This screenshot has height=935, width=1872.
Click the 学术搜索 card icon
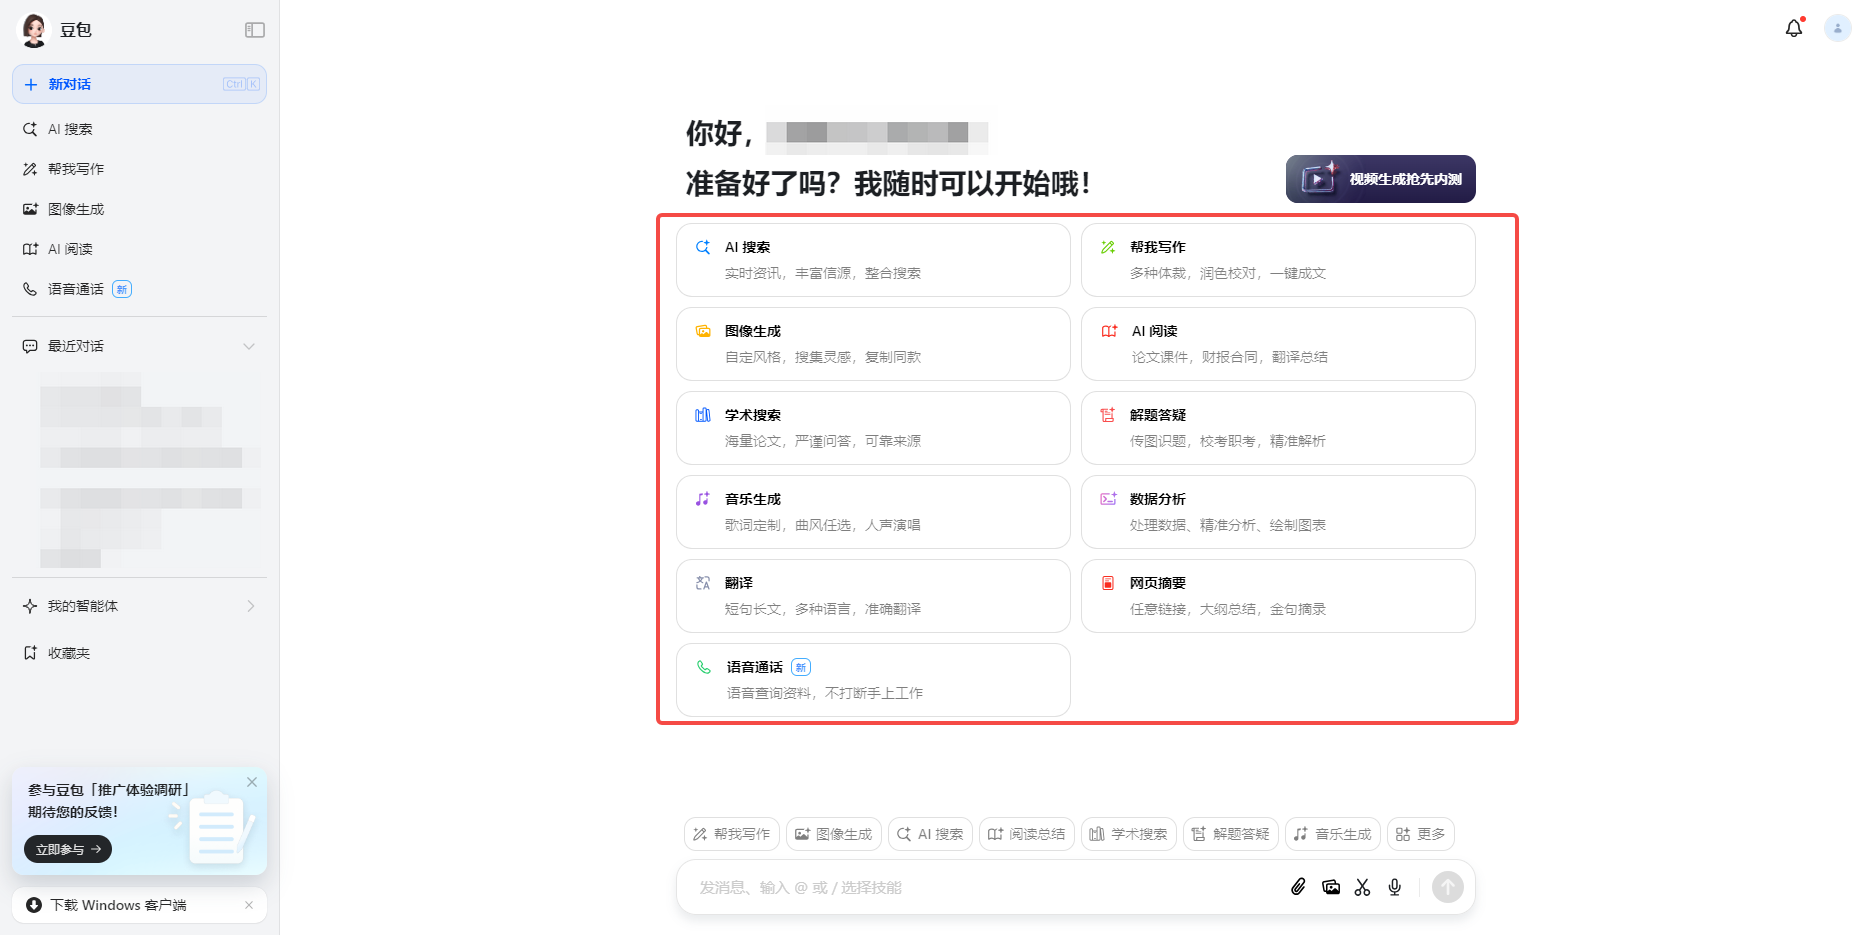(x=703, y=415)
